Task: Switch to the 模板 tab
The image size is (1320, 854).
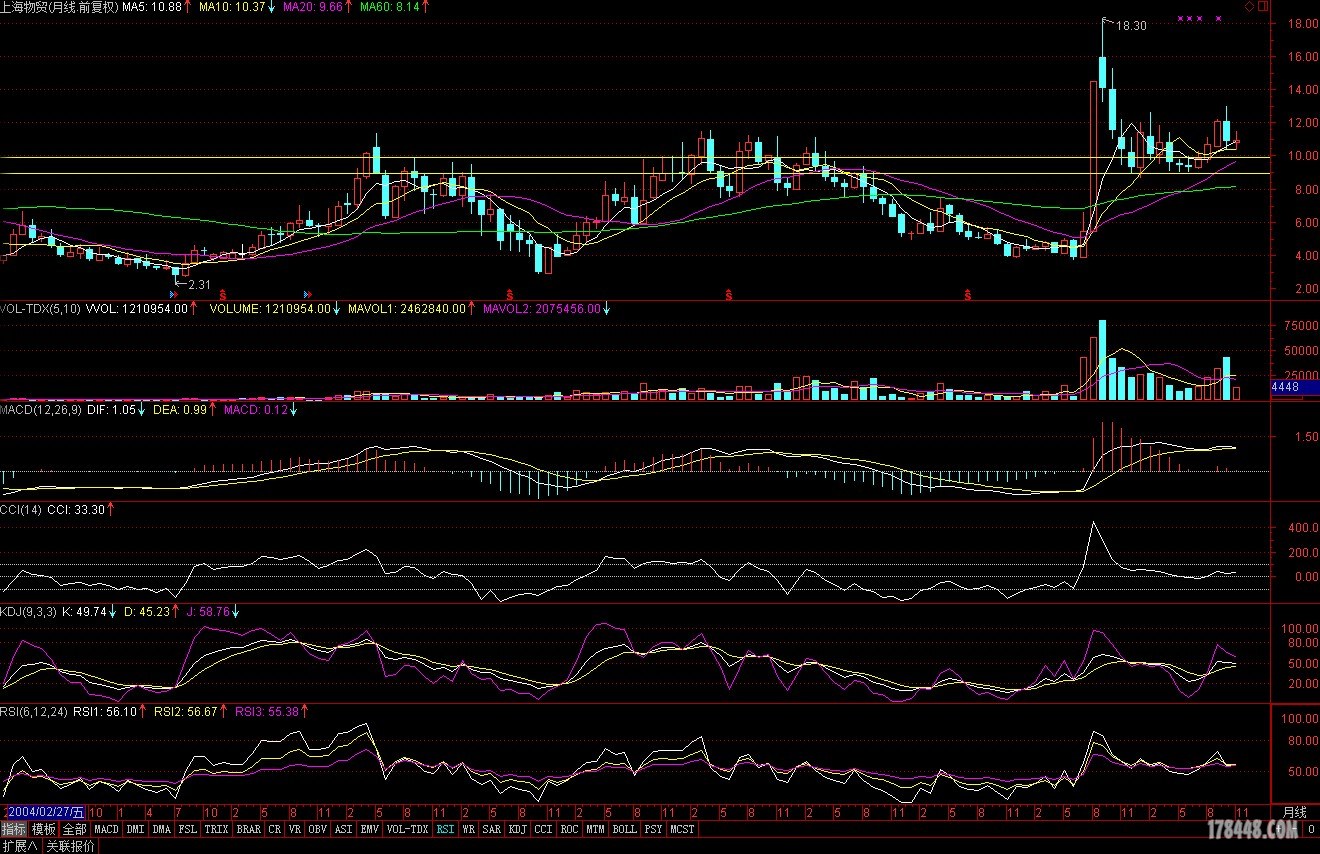Action: point(43,829)
